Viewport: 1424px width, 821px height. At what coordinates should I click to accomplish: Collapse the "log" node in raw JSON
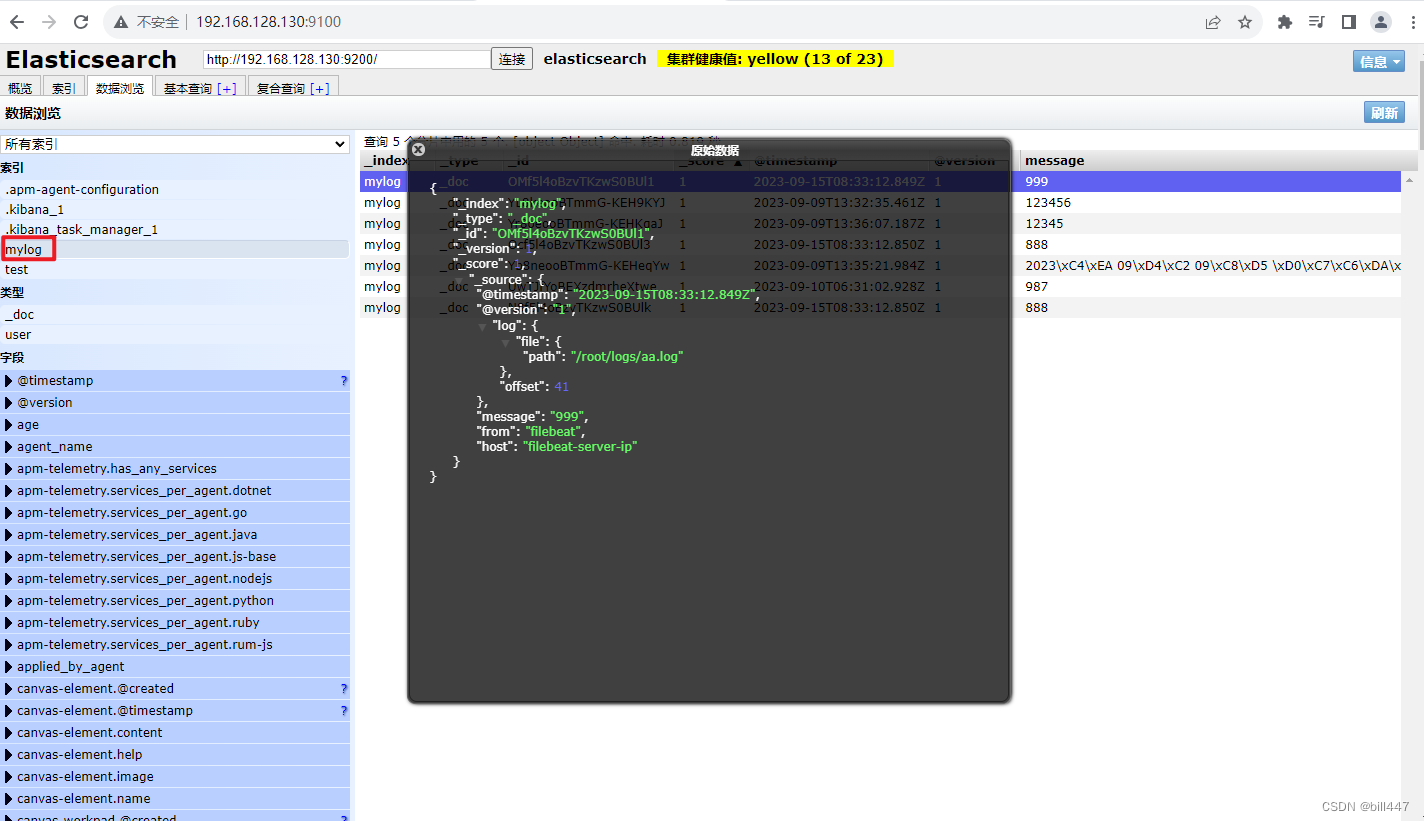(x=482, y=326)
